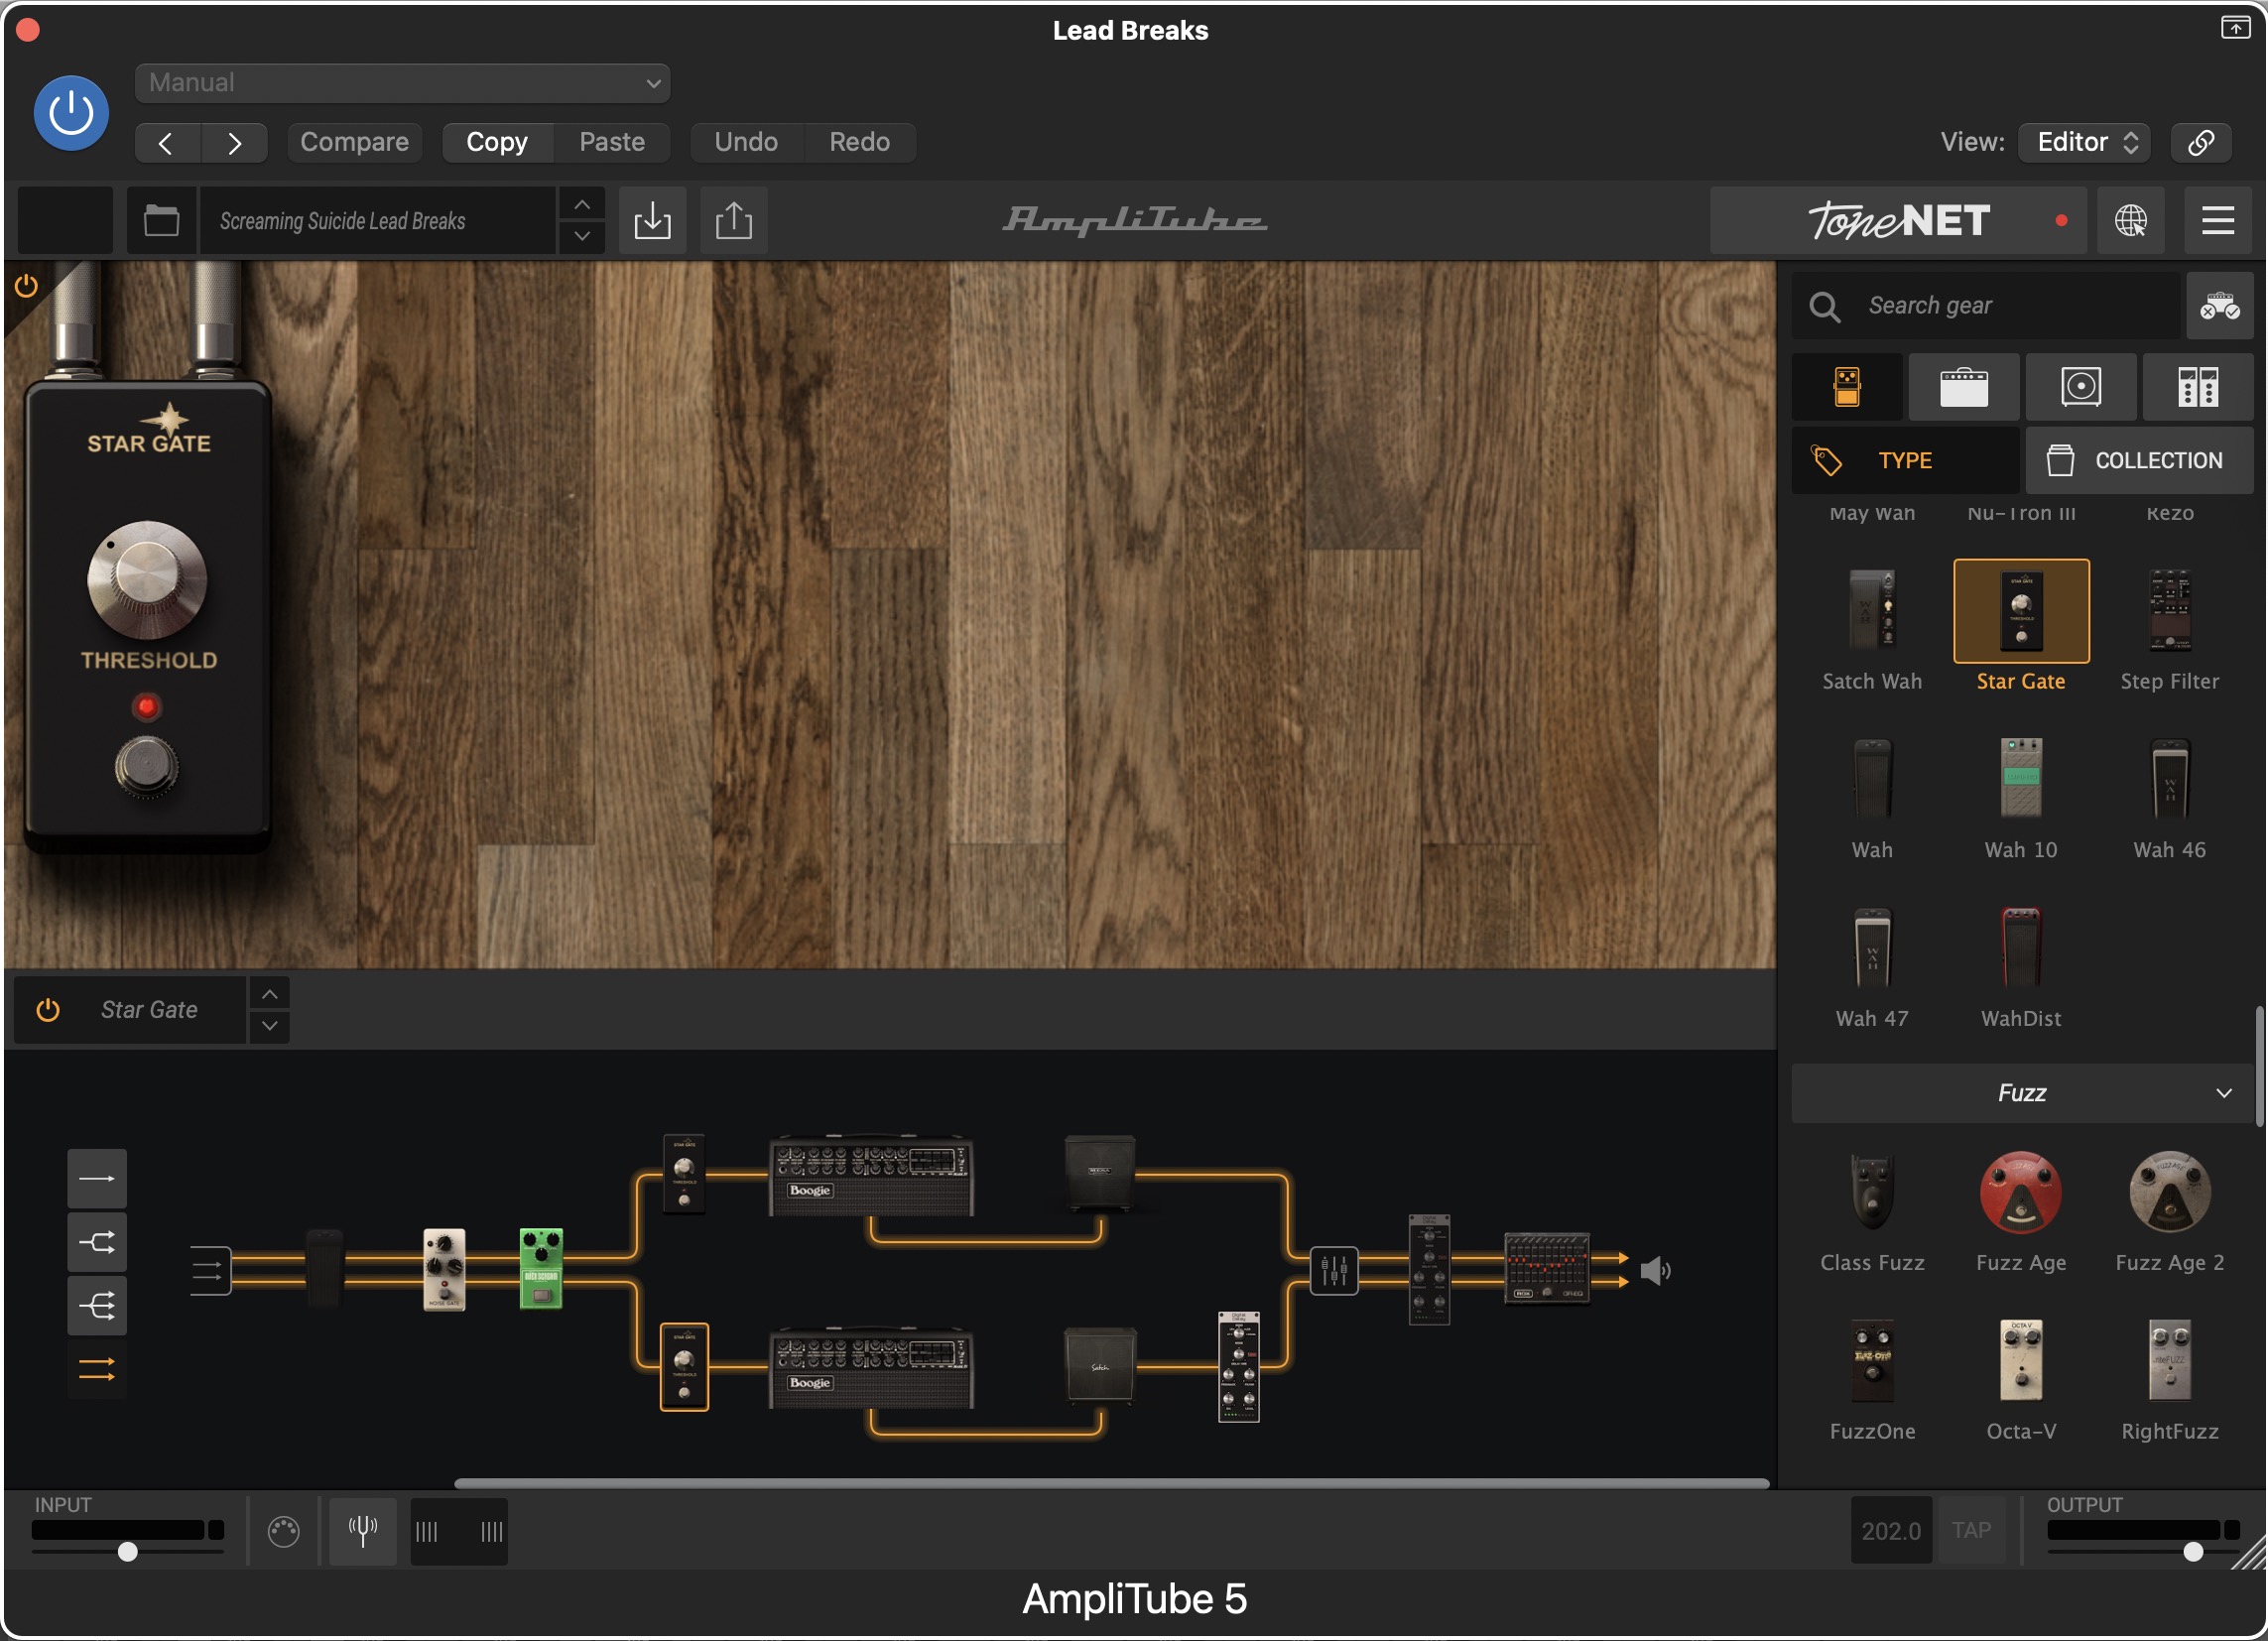Switch to TYPE sorting tab
The height and width of the screenshot is (1641, 2268).
[1905, 461]
